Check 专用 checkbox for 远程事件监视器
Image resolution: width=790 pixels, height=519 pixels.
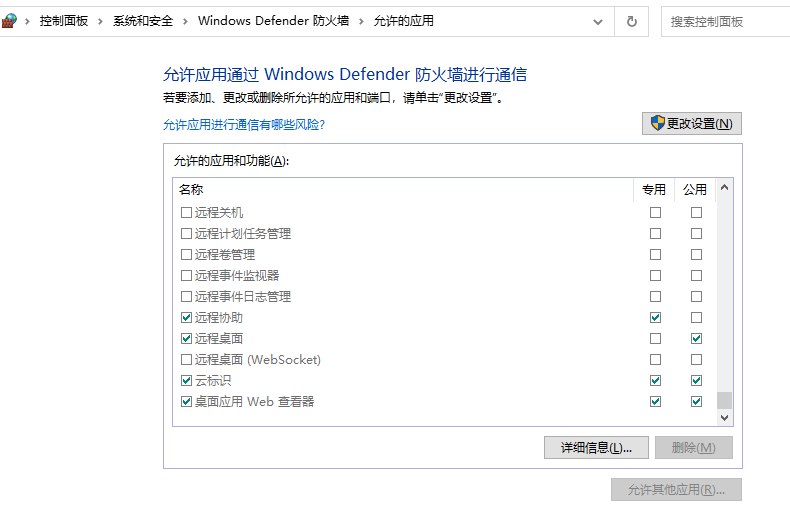(655, 276)
